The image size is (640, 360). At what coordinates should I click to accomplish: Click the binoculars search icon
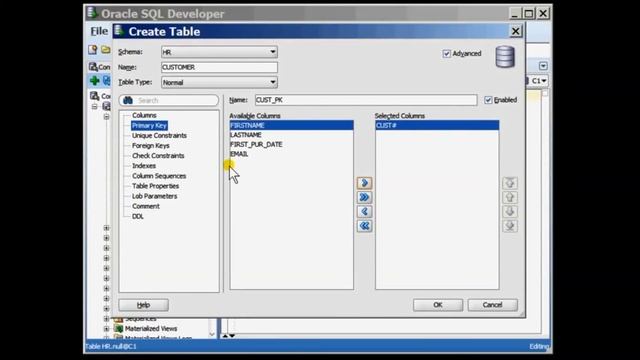[128, 100]
